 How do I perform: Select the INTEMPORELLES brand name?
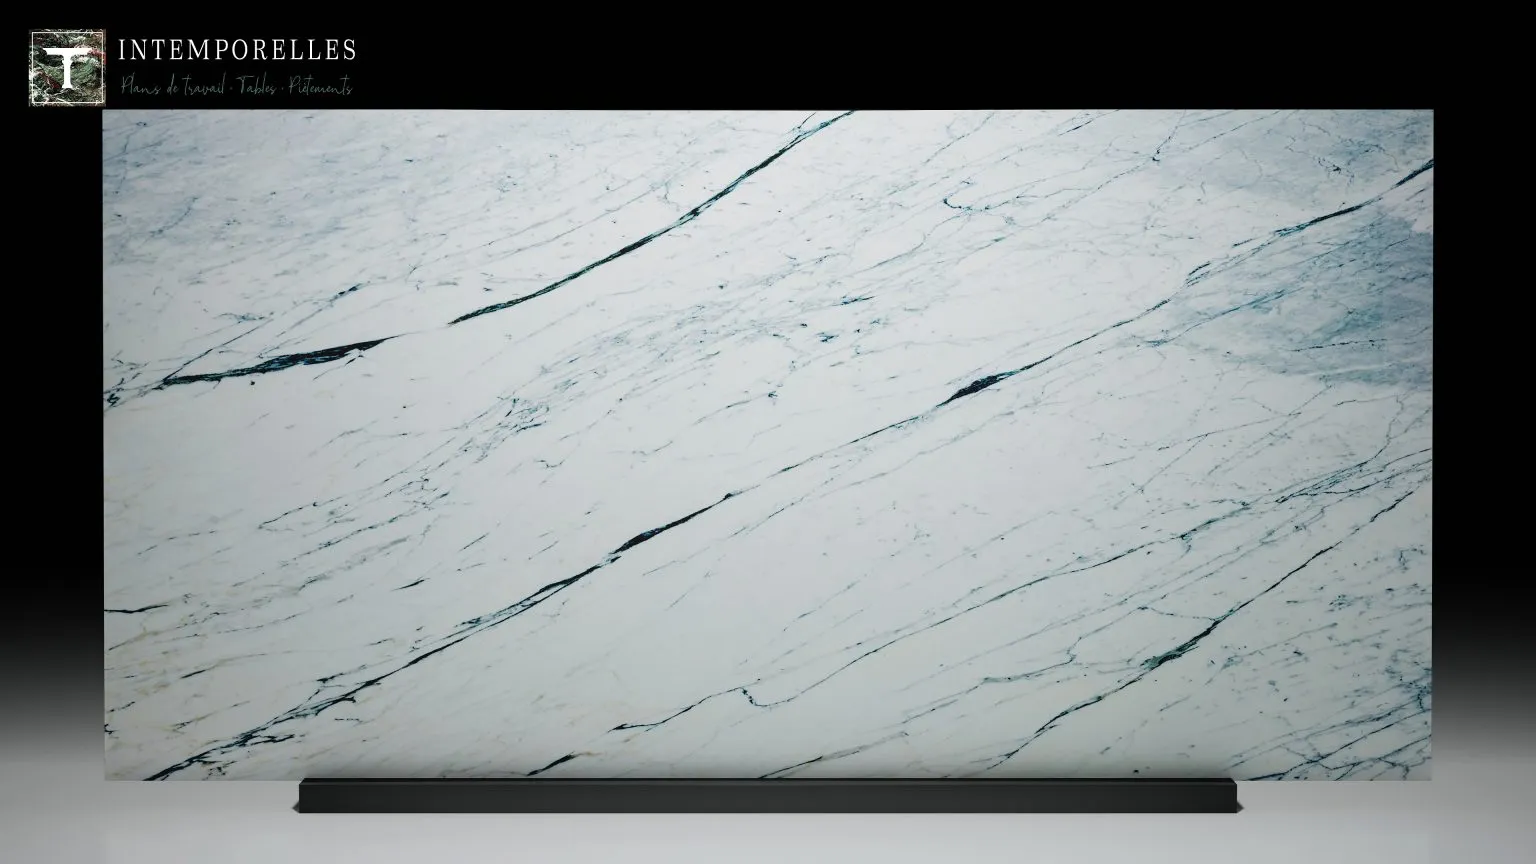237,49
